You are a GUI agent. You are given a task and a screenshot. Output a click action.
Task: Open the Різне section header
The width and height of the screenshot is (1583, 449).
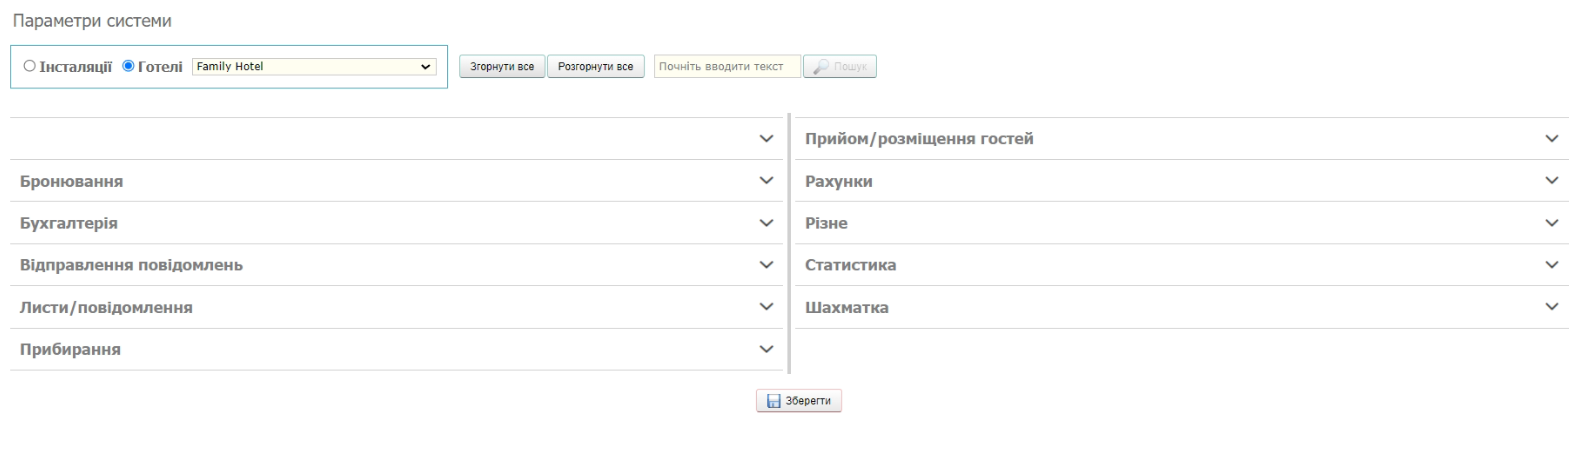pos(826,224)
